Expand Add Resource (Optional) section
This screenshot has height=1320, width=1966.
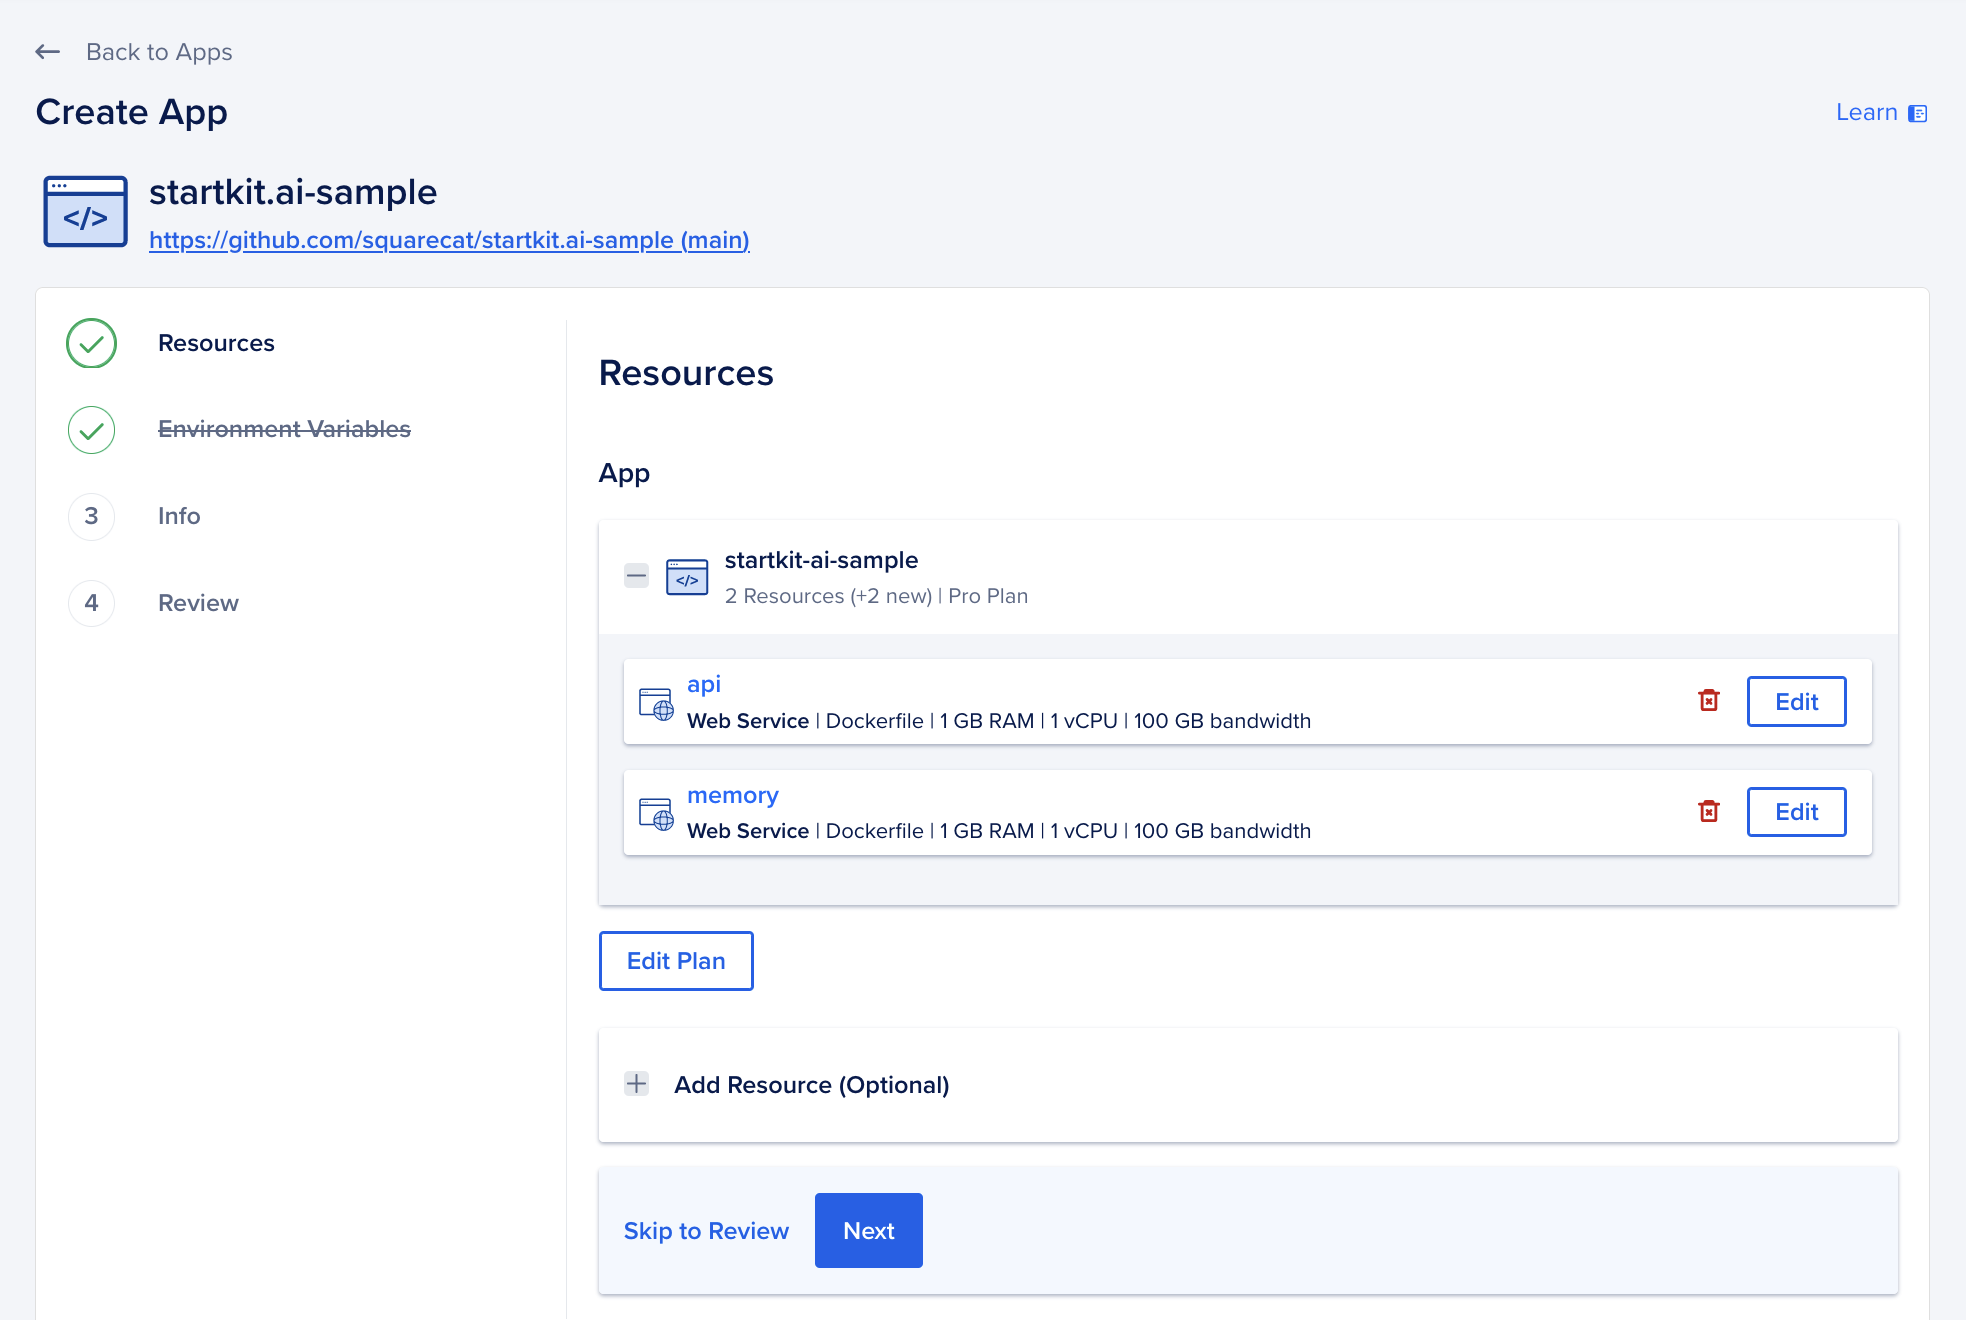click(636, 1084)
